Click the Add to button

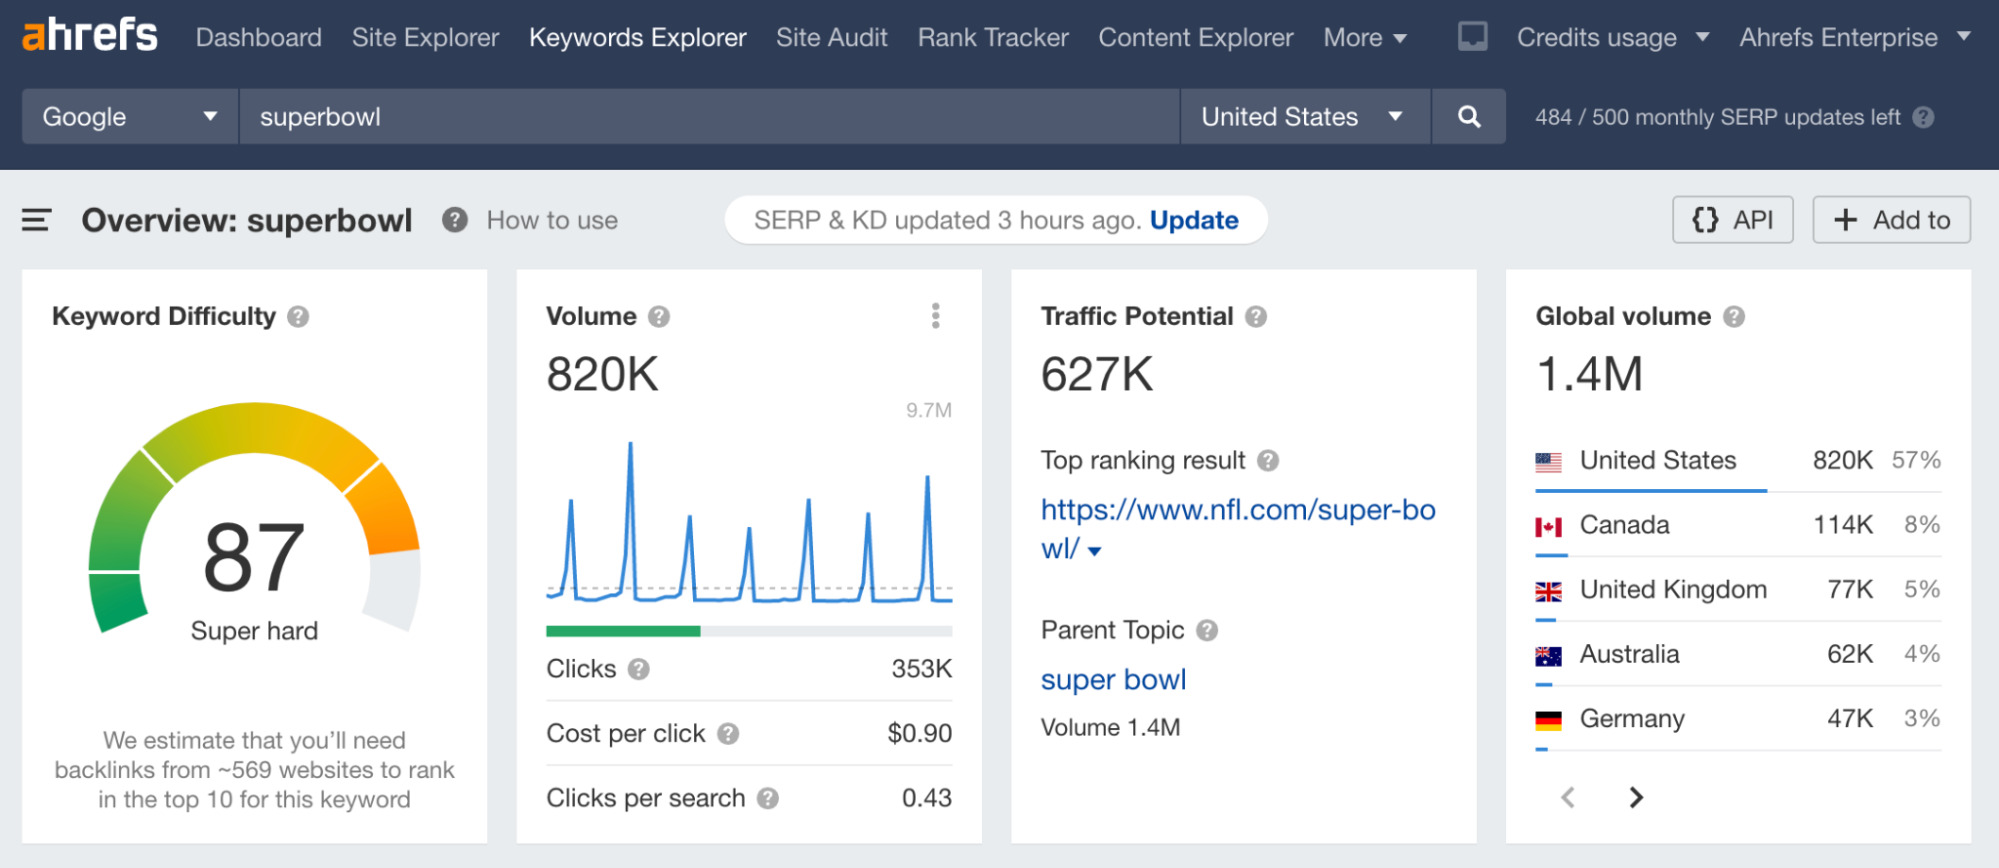tap(1892, 220)
